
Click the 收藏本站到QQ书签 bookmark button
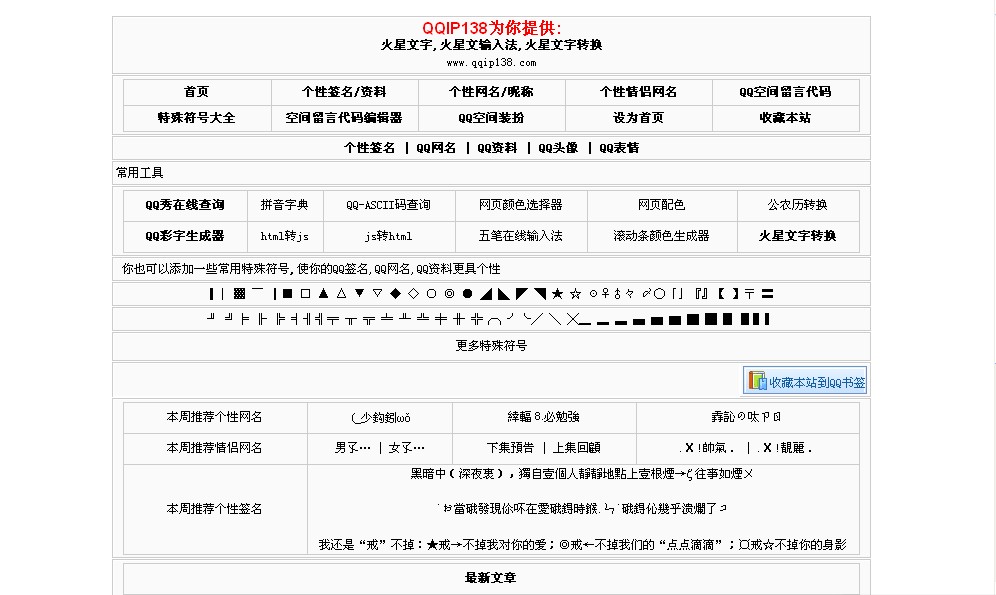pyautogui.click(x=805, y=381)
